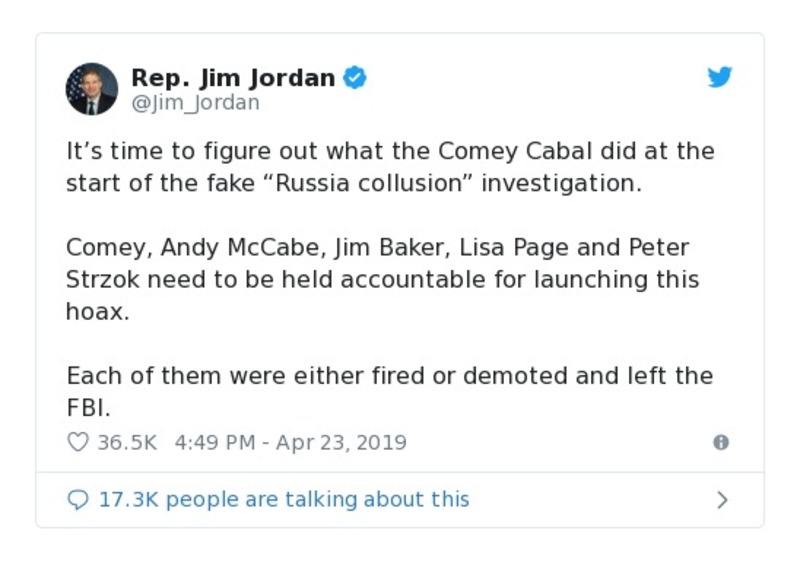
Task: Click the paragraph starting "It's time to figure"
Action: 390,168
